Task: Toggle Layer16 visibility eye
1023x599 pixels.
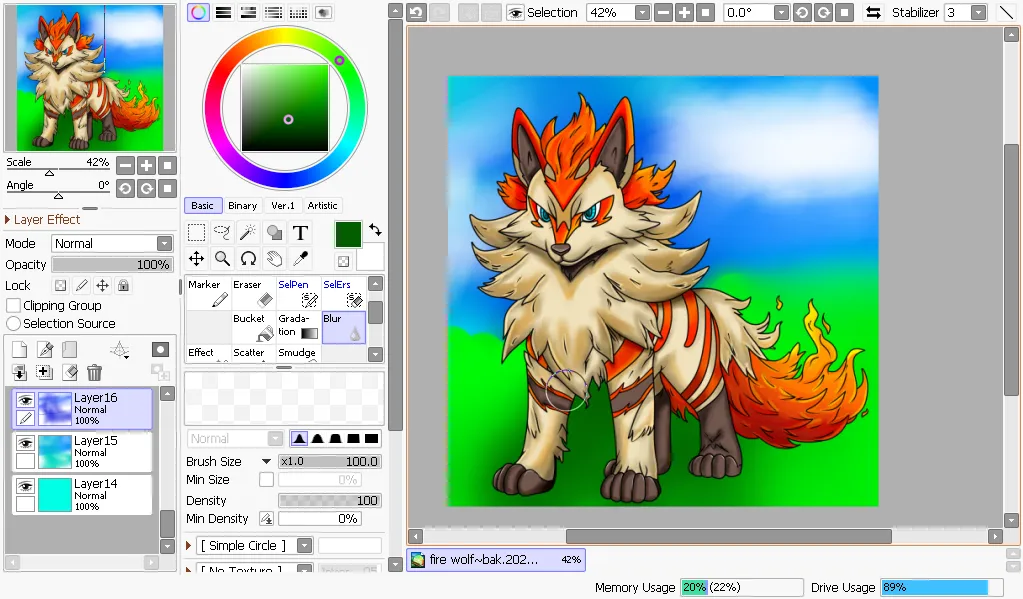Action: click(25, 400)
